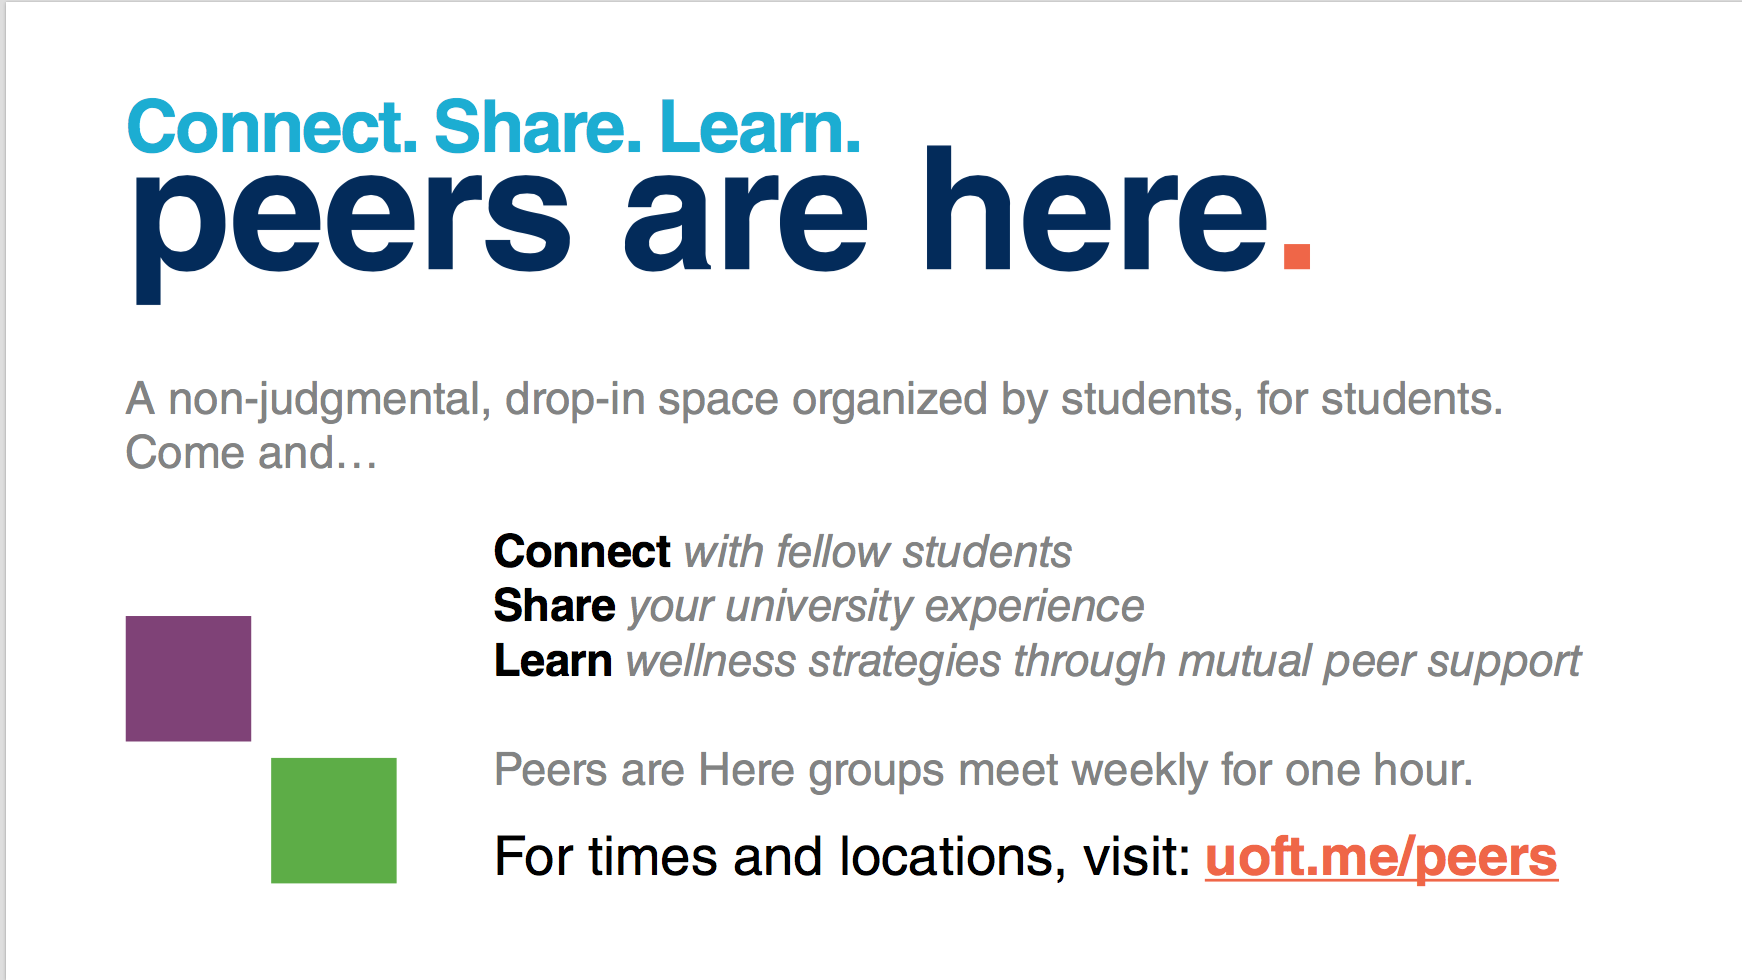Open the uoft.me/peers link
The height and width of the screenshot is (980, 1742).
click(1380, 858)
